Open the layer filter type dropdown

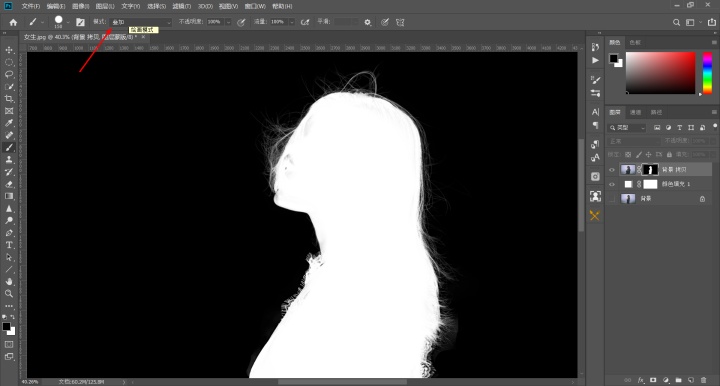coord(627,128)
